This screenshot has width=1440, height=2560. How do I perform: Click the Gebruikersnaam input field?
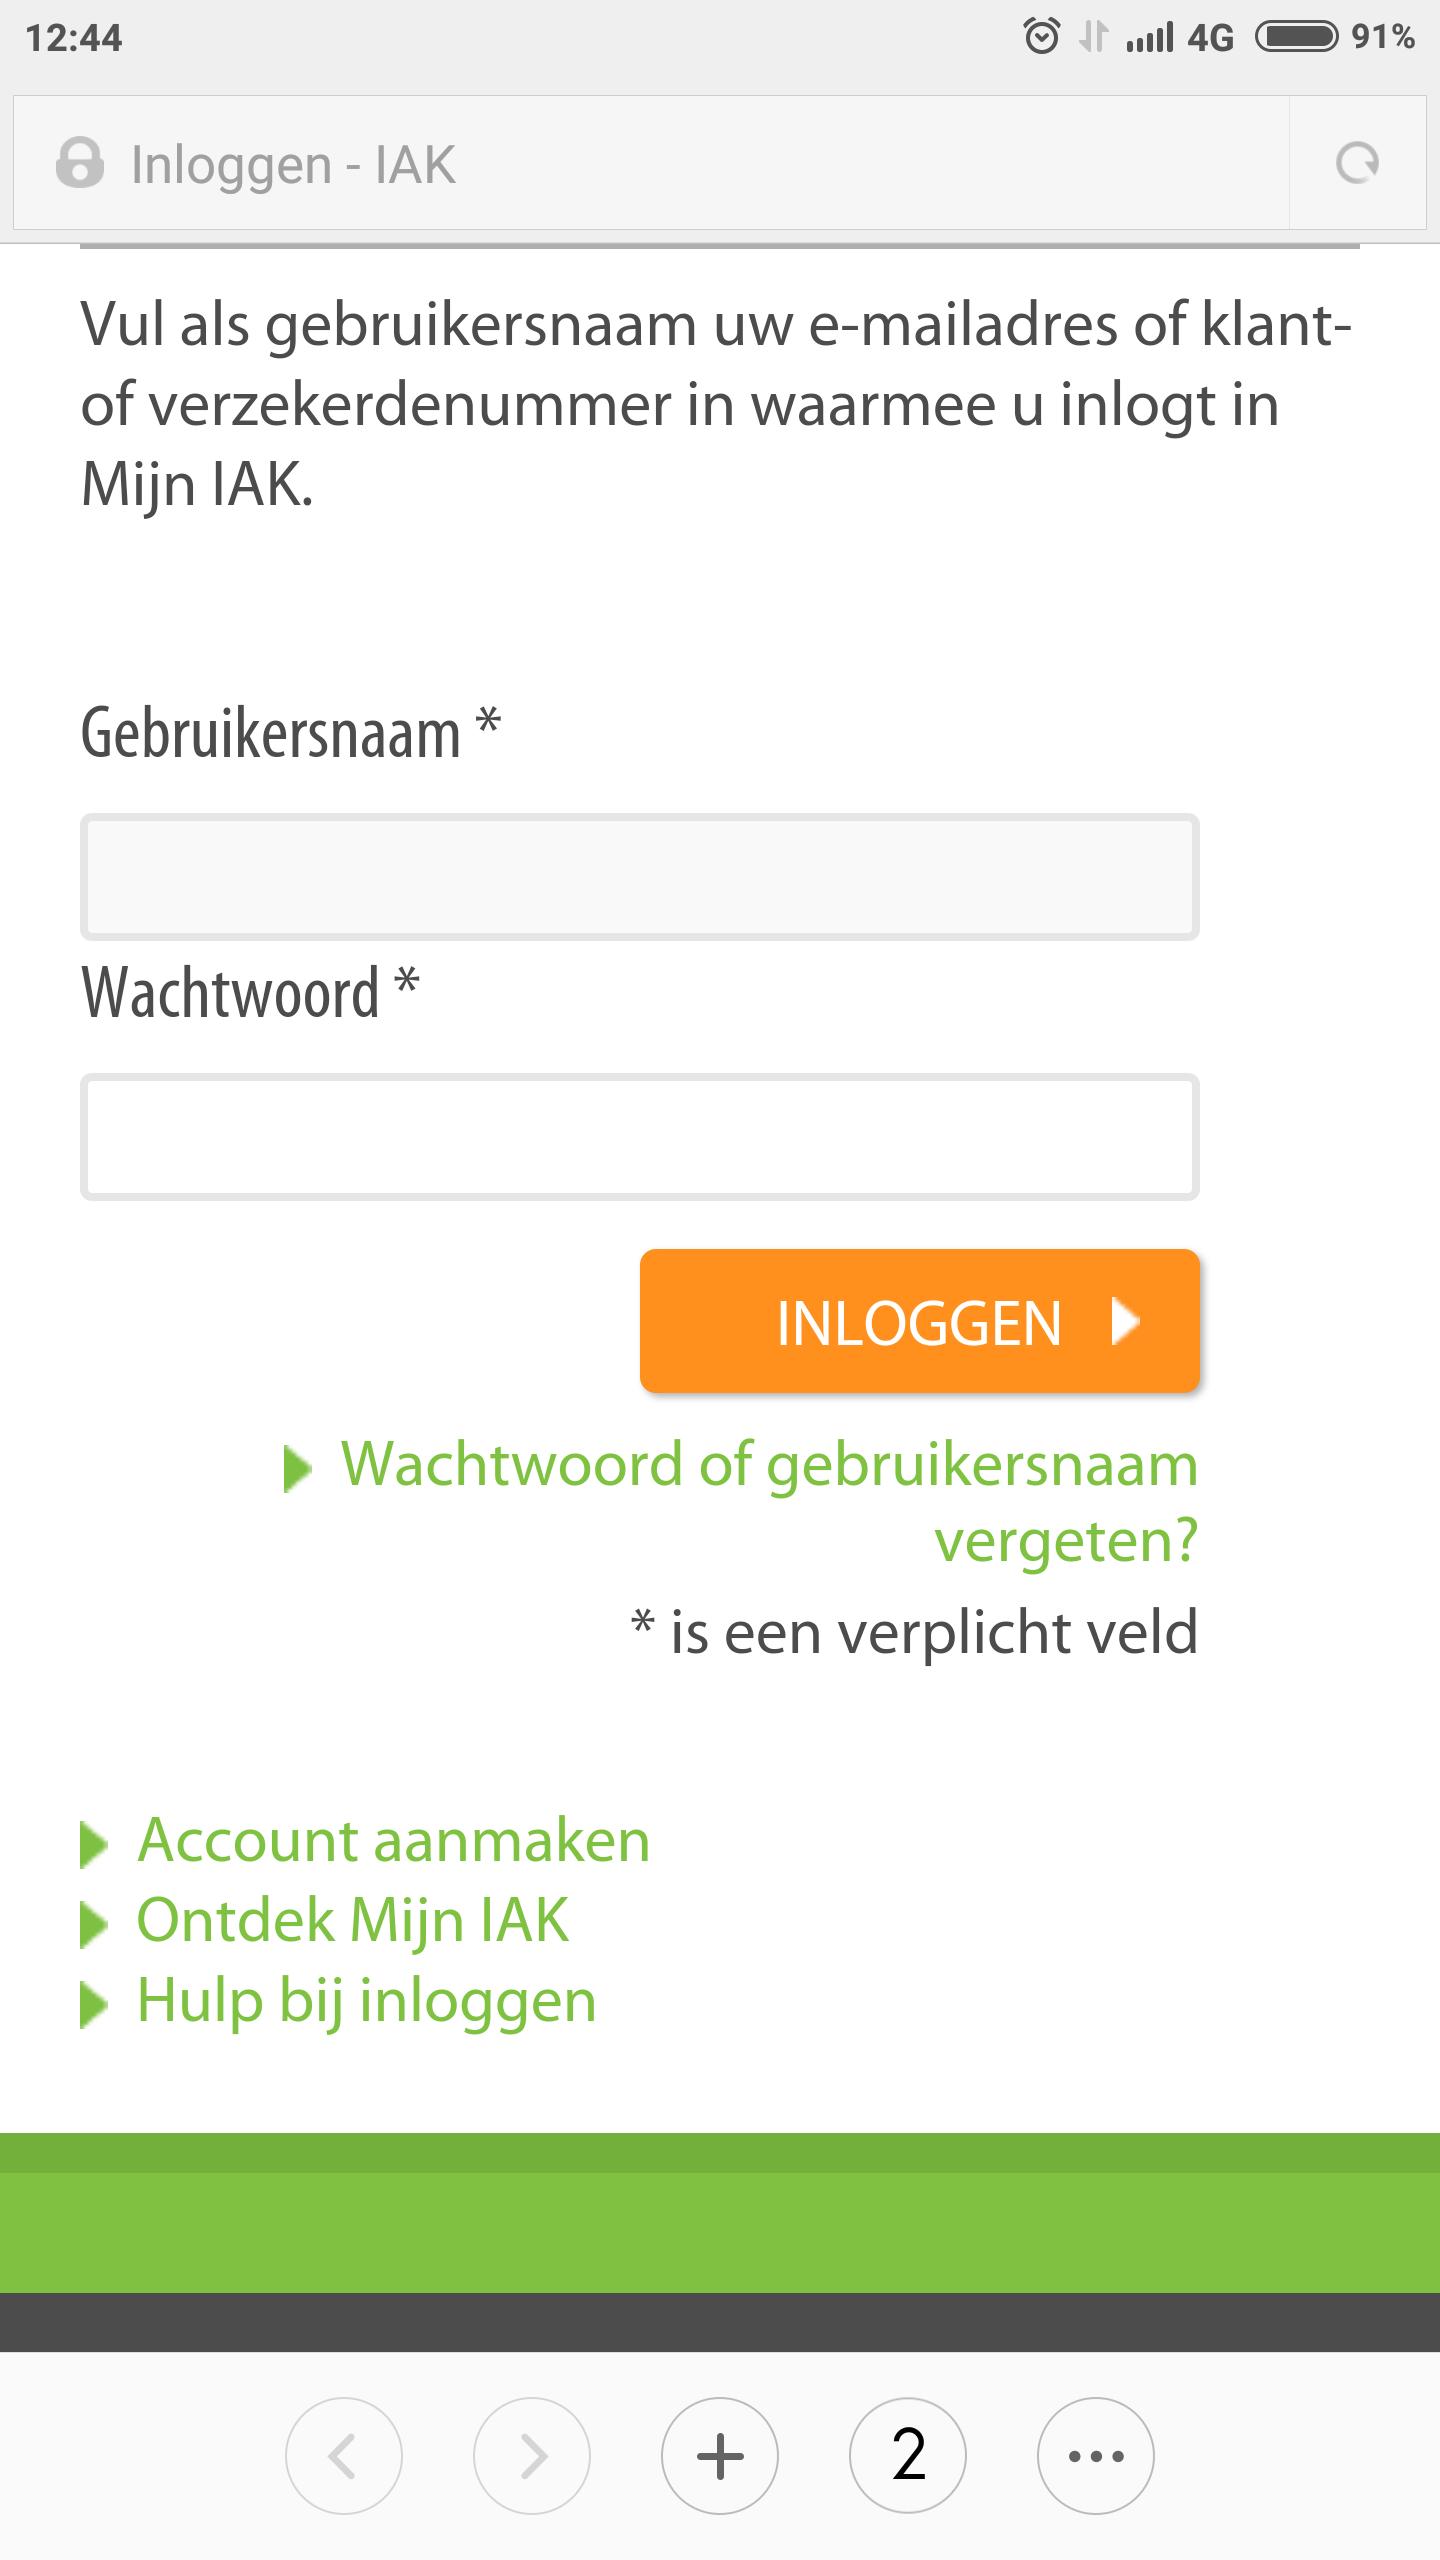(640, 876)
